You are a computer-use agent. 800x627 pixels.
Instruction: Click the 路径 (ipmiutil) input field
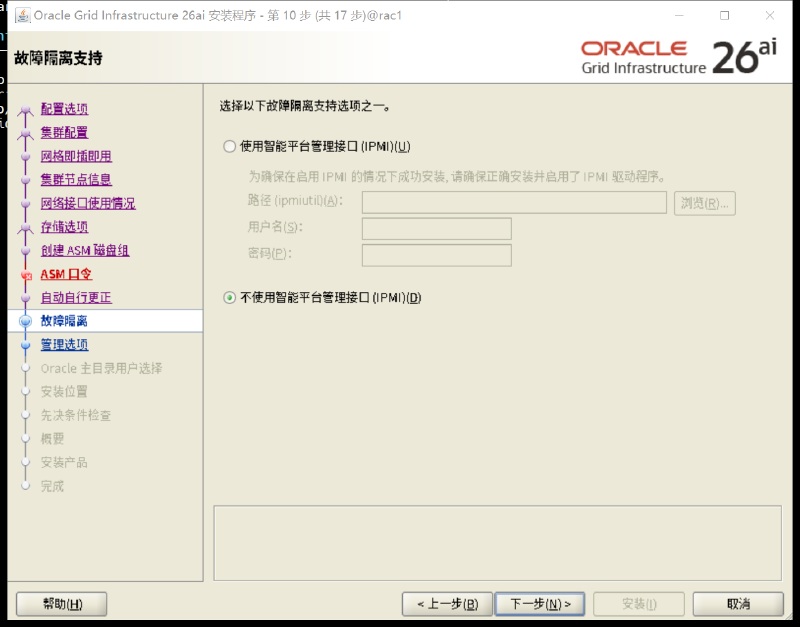pos(514,203)
